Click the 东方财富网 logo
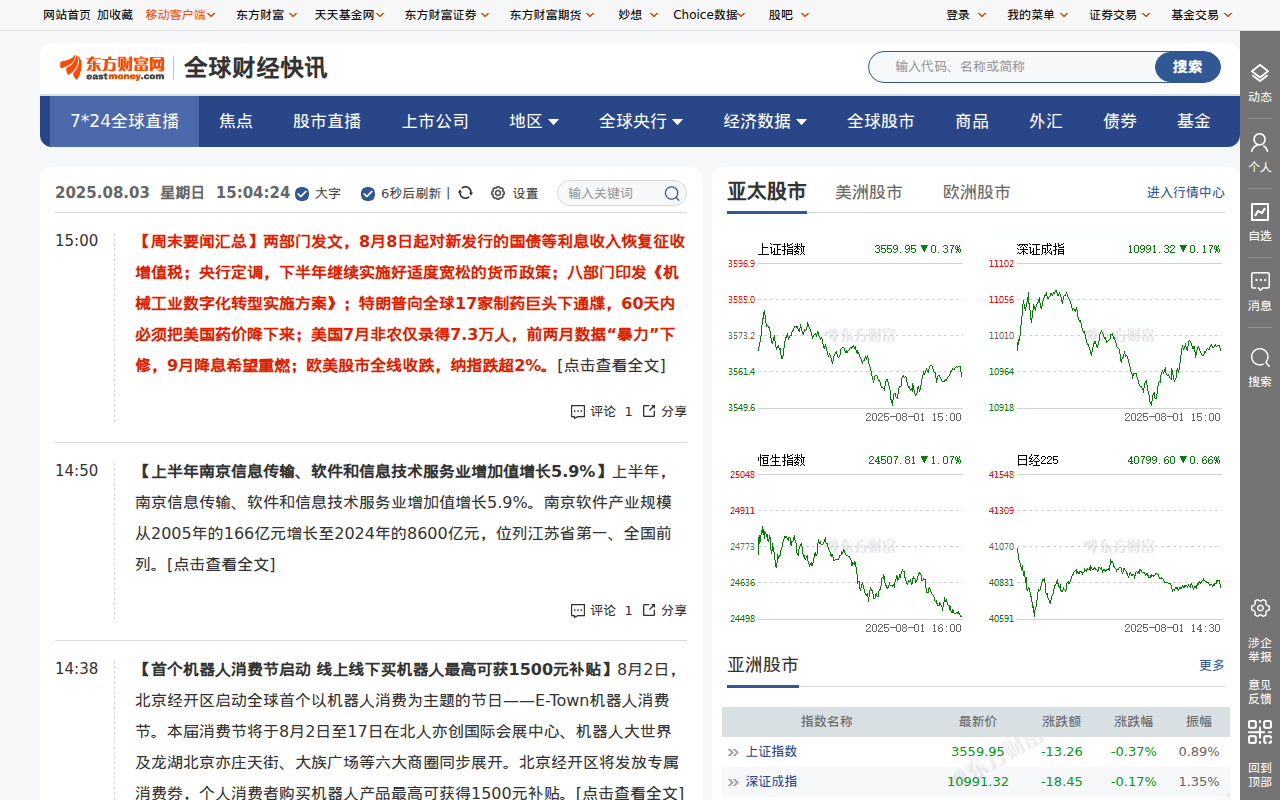1280x800 pixels. coord(112,67)
